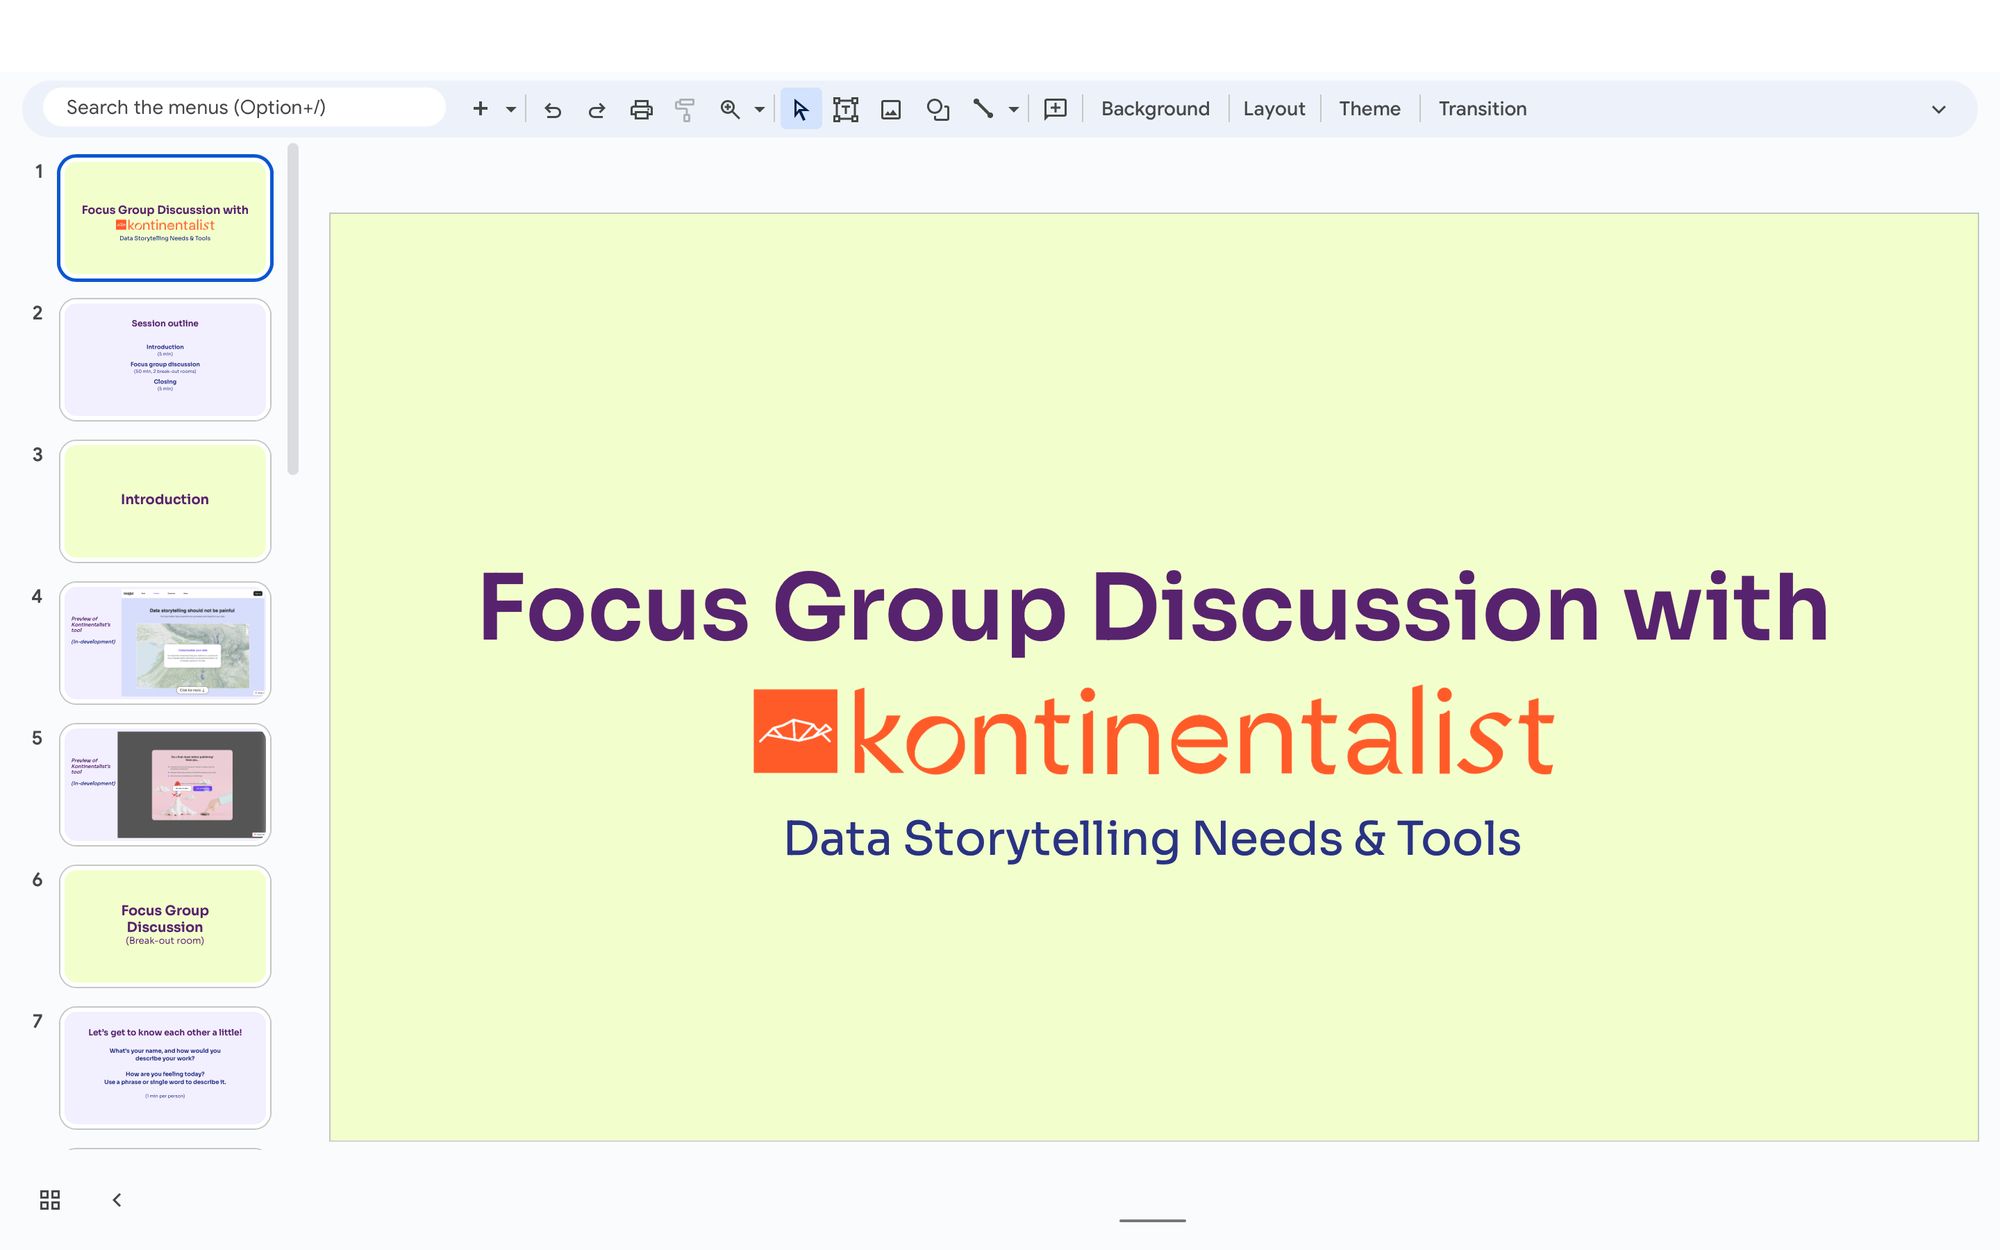
Task: Click the Redo arrow icon
Action: pos(597,109)
